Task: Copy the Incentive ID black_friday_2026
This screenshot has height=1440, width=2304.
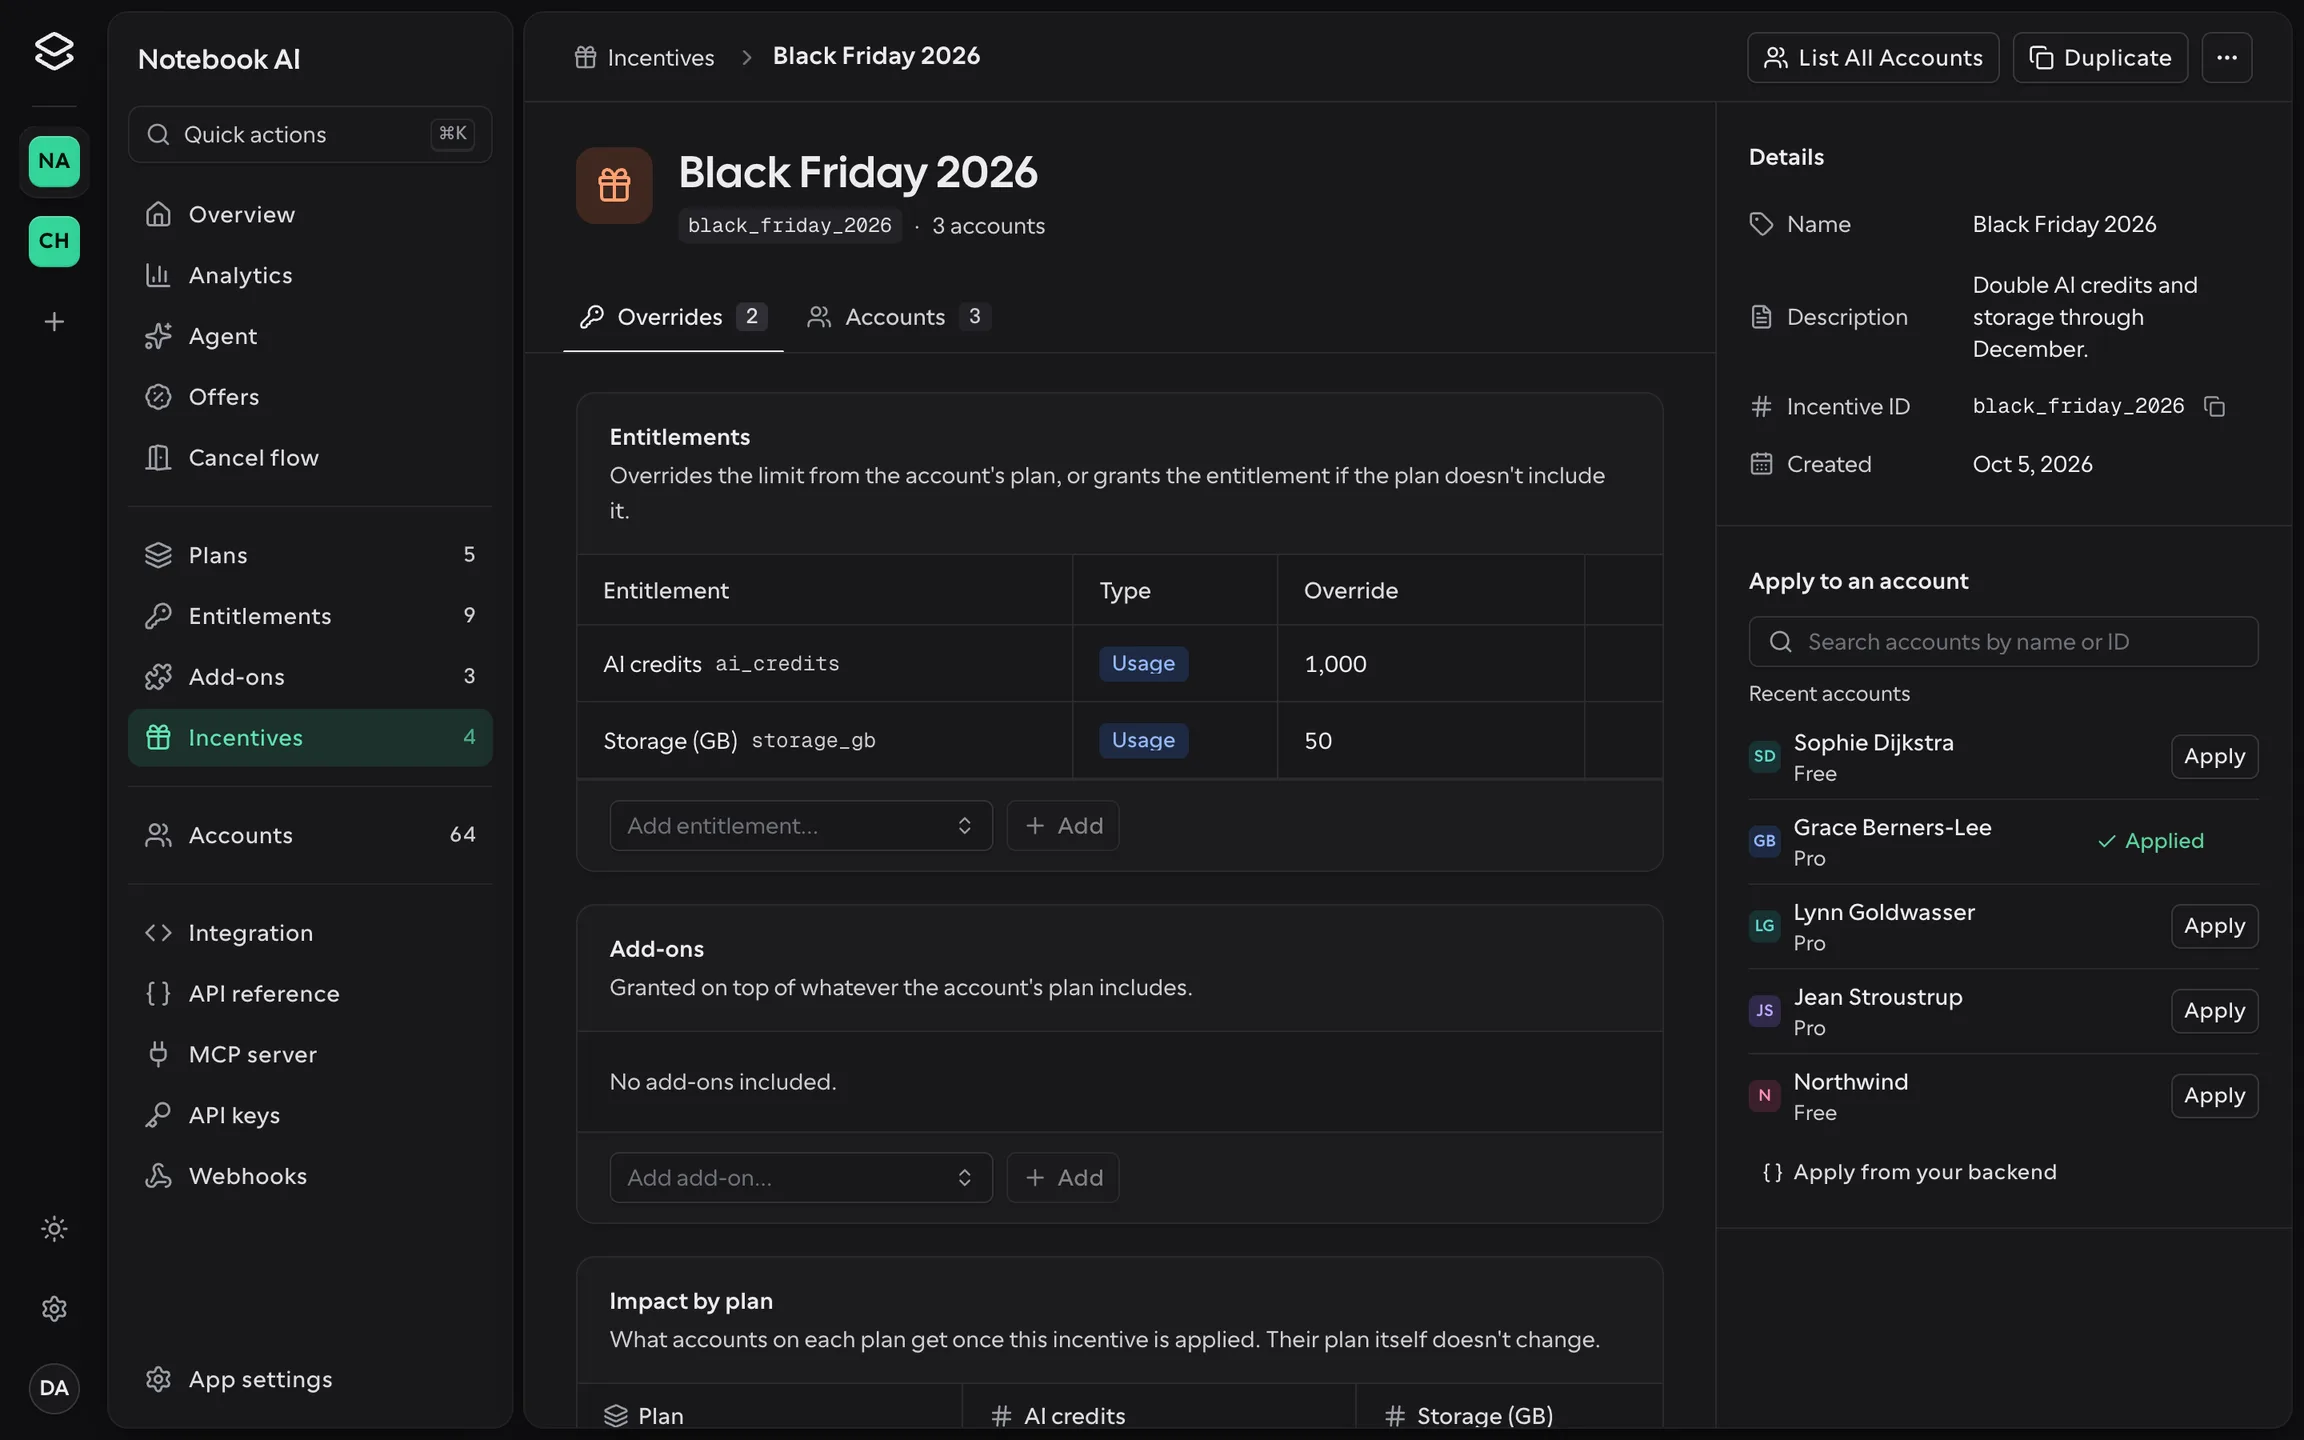Action: click(2214, 406)
